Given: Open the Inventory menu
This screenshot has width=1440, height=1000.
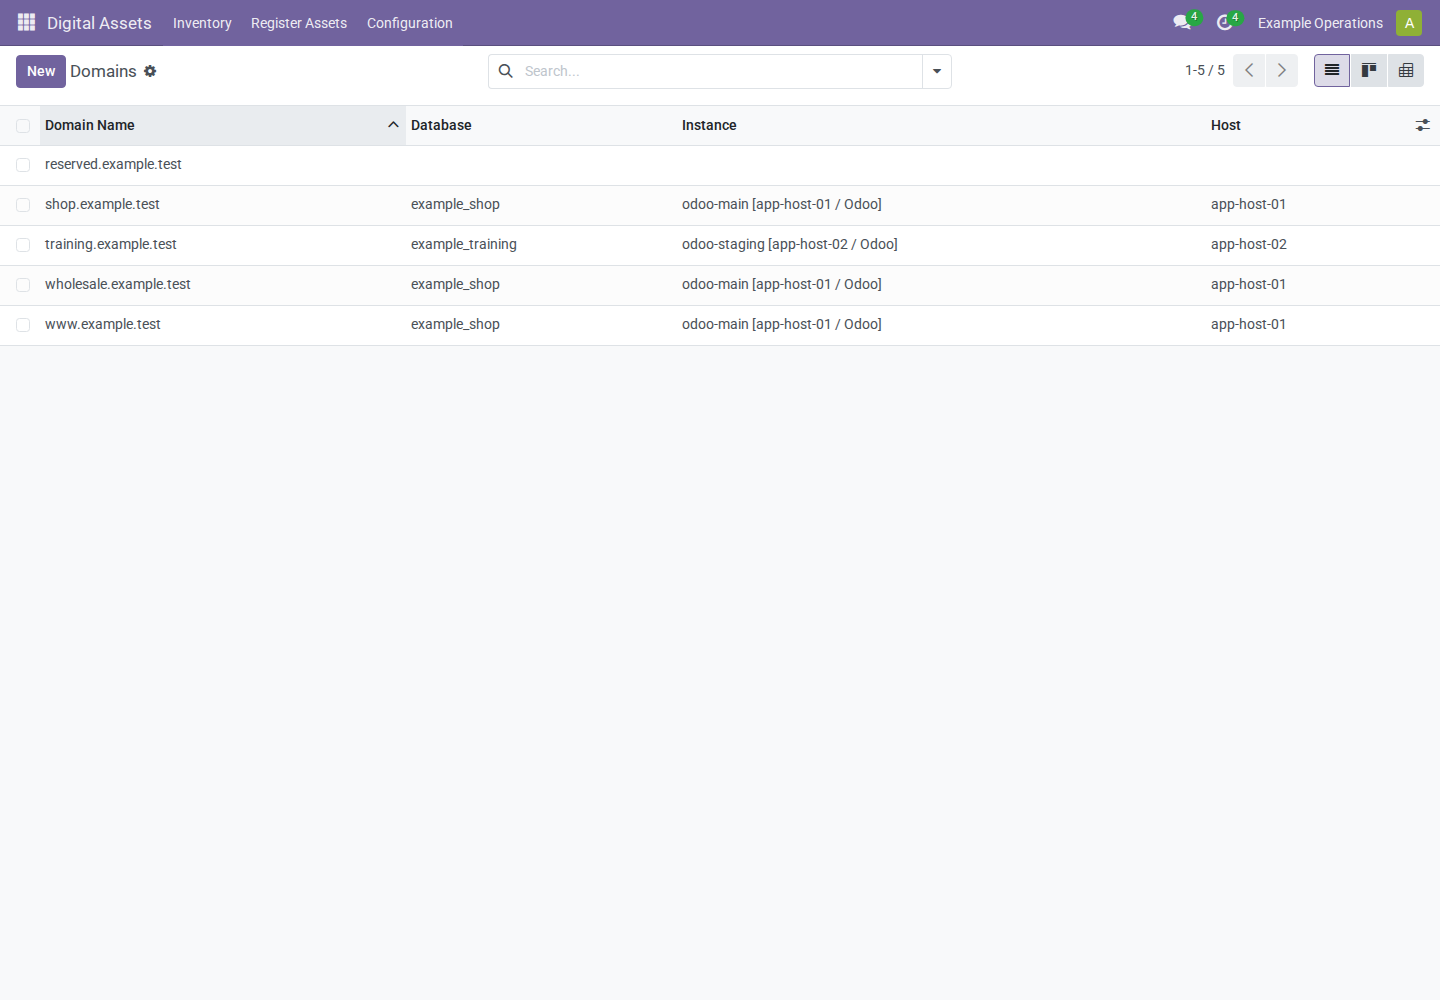Looking at the screenshot, I should [x=202, y=23].
